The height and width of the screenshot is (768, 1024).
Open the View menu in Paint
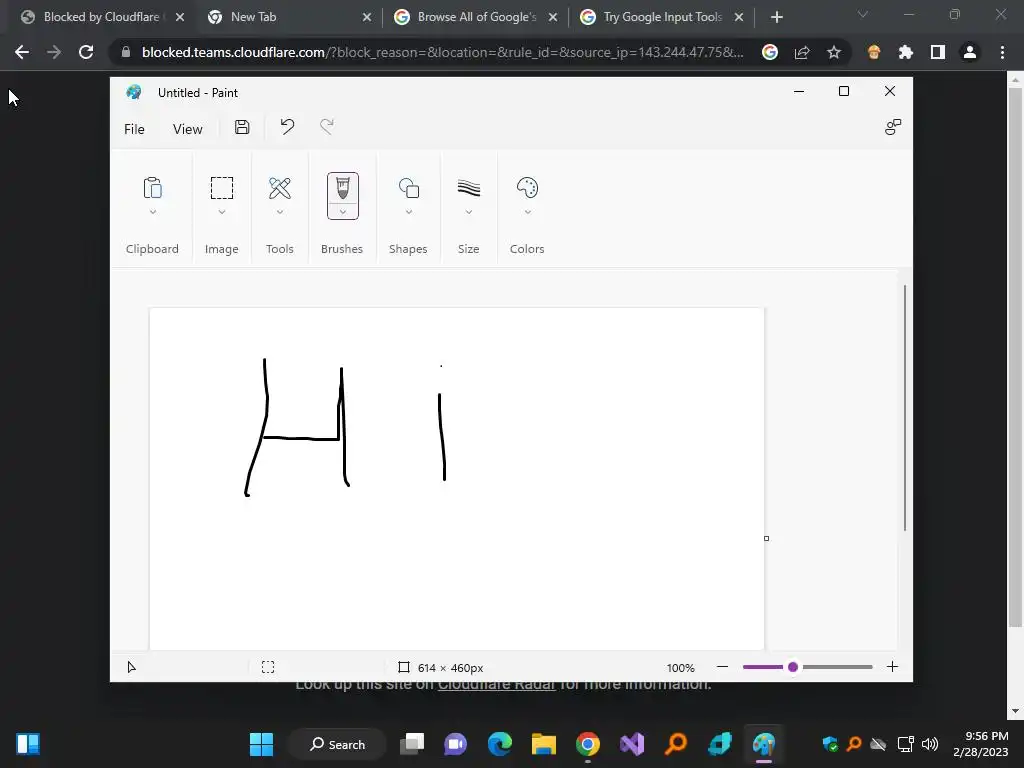pyautogui.click(x=187, y=129)
